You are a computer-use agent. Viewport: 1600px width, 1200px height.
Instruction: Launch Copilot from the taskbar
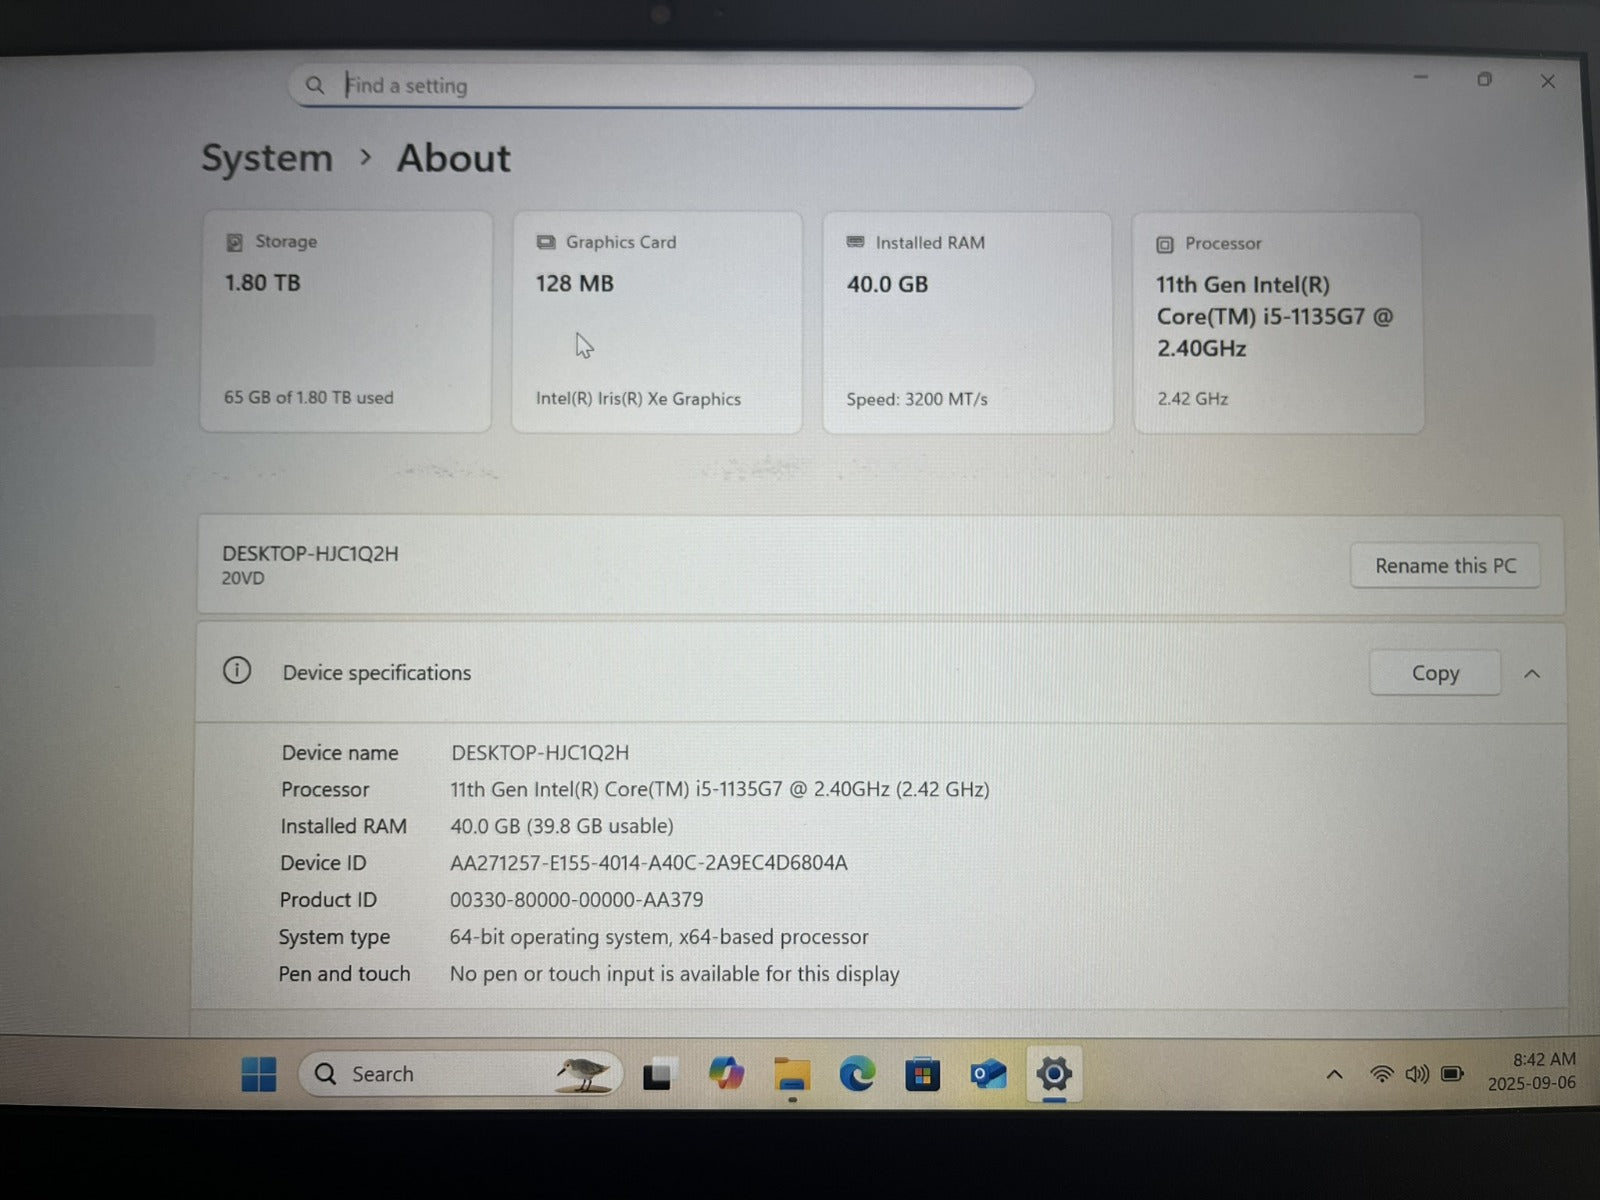pyautogui.click(x=726, y=1074)
